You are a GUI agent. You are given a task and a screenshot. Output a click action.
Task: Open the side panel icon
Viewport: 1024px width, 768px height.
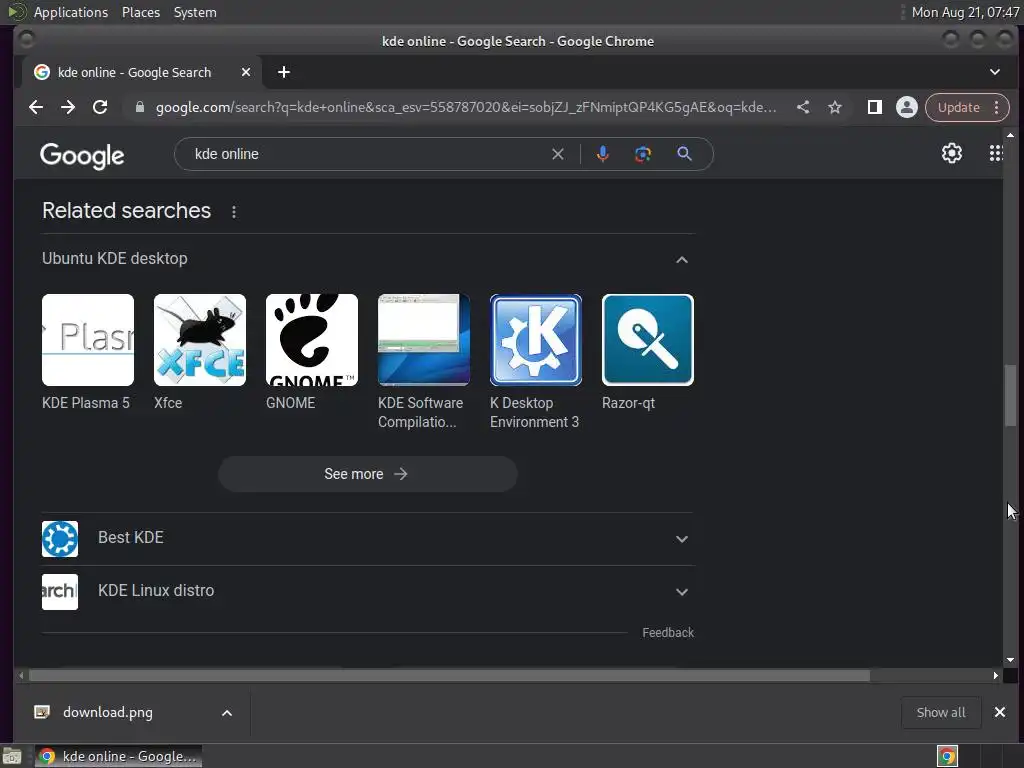click(874, 107)
